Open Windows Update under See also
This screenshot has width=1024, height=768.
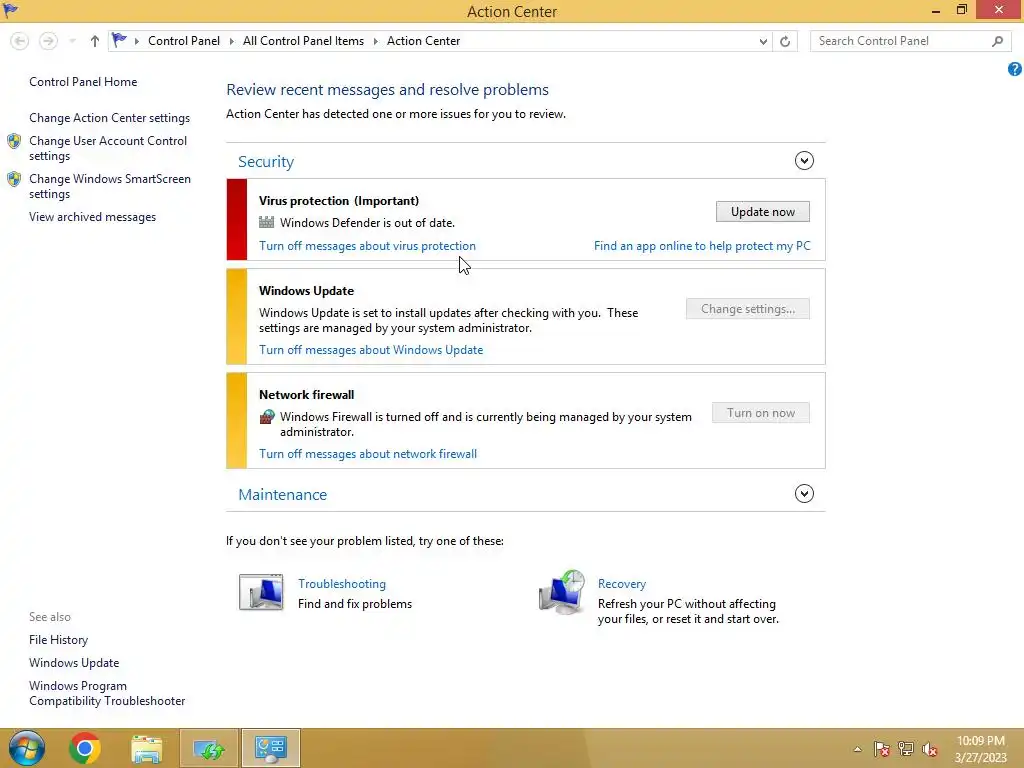click(74, 663)
